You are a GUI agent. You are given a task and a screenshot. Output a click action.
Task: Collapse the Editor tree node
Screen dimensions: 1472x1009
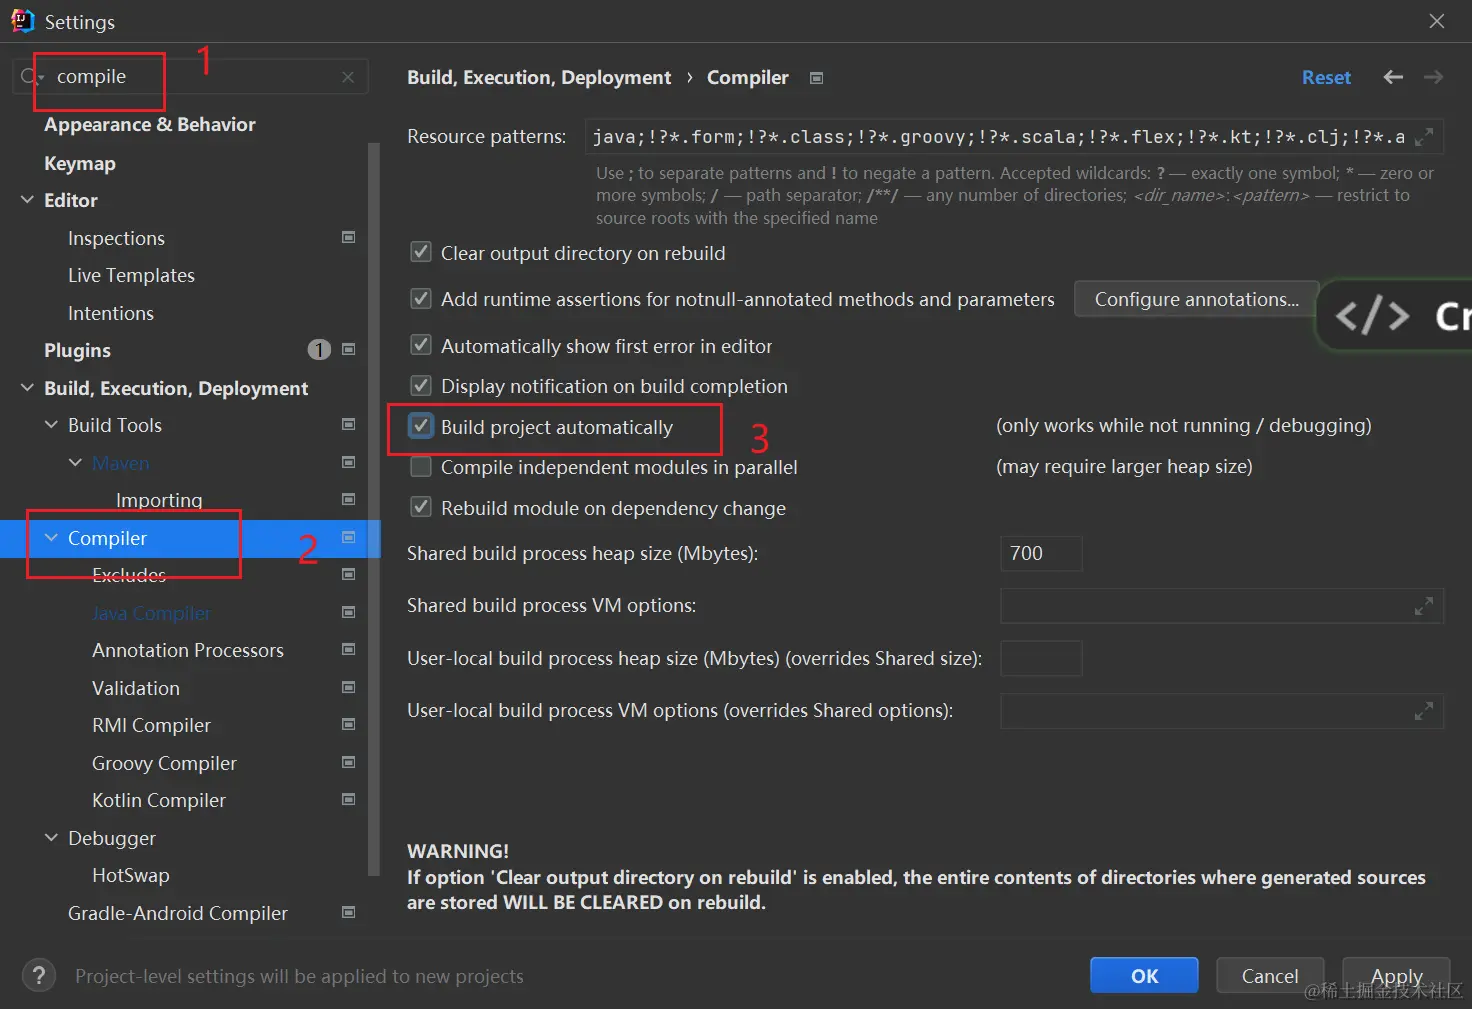click(27, 200)
